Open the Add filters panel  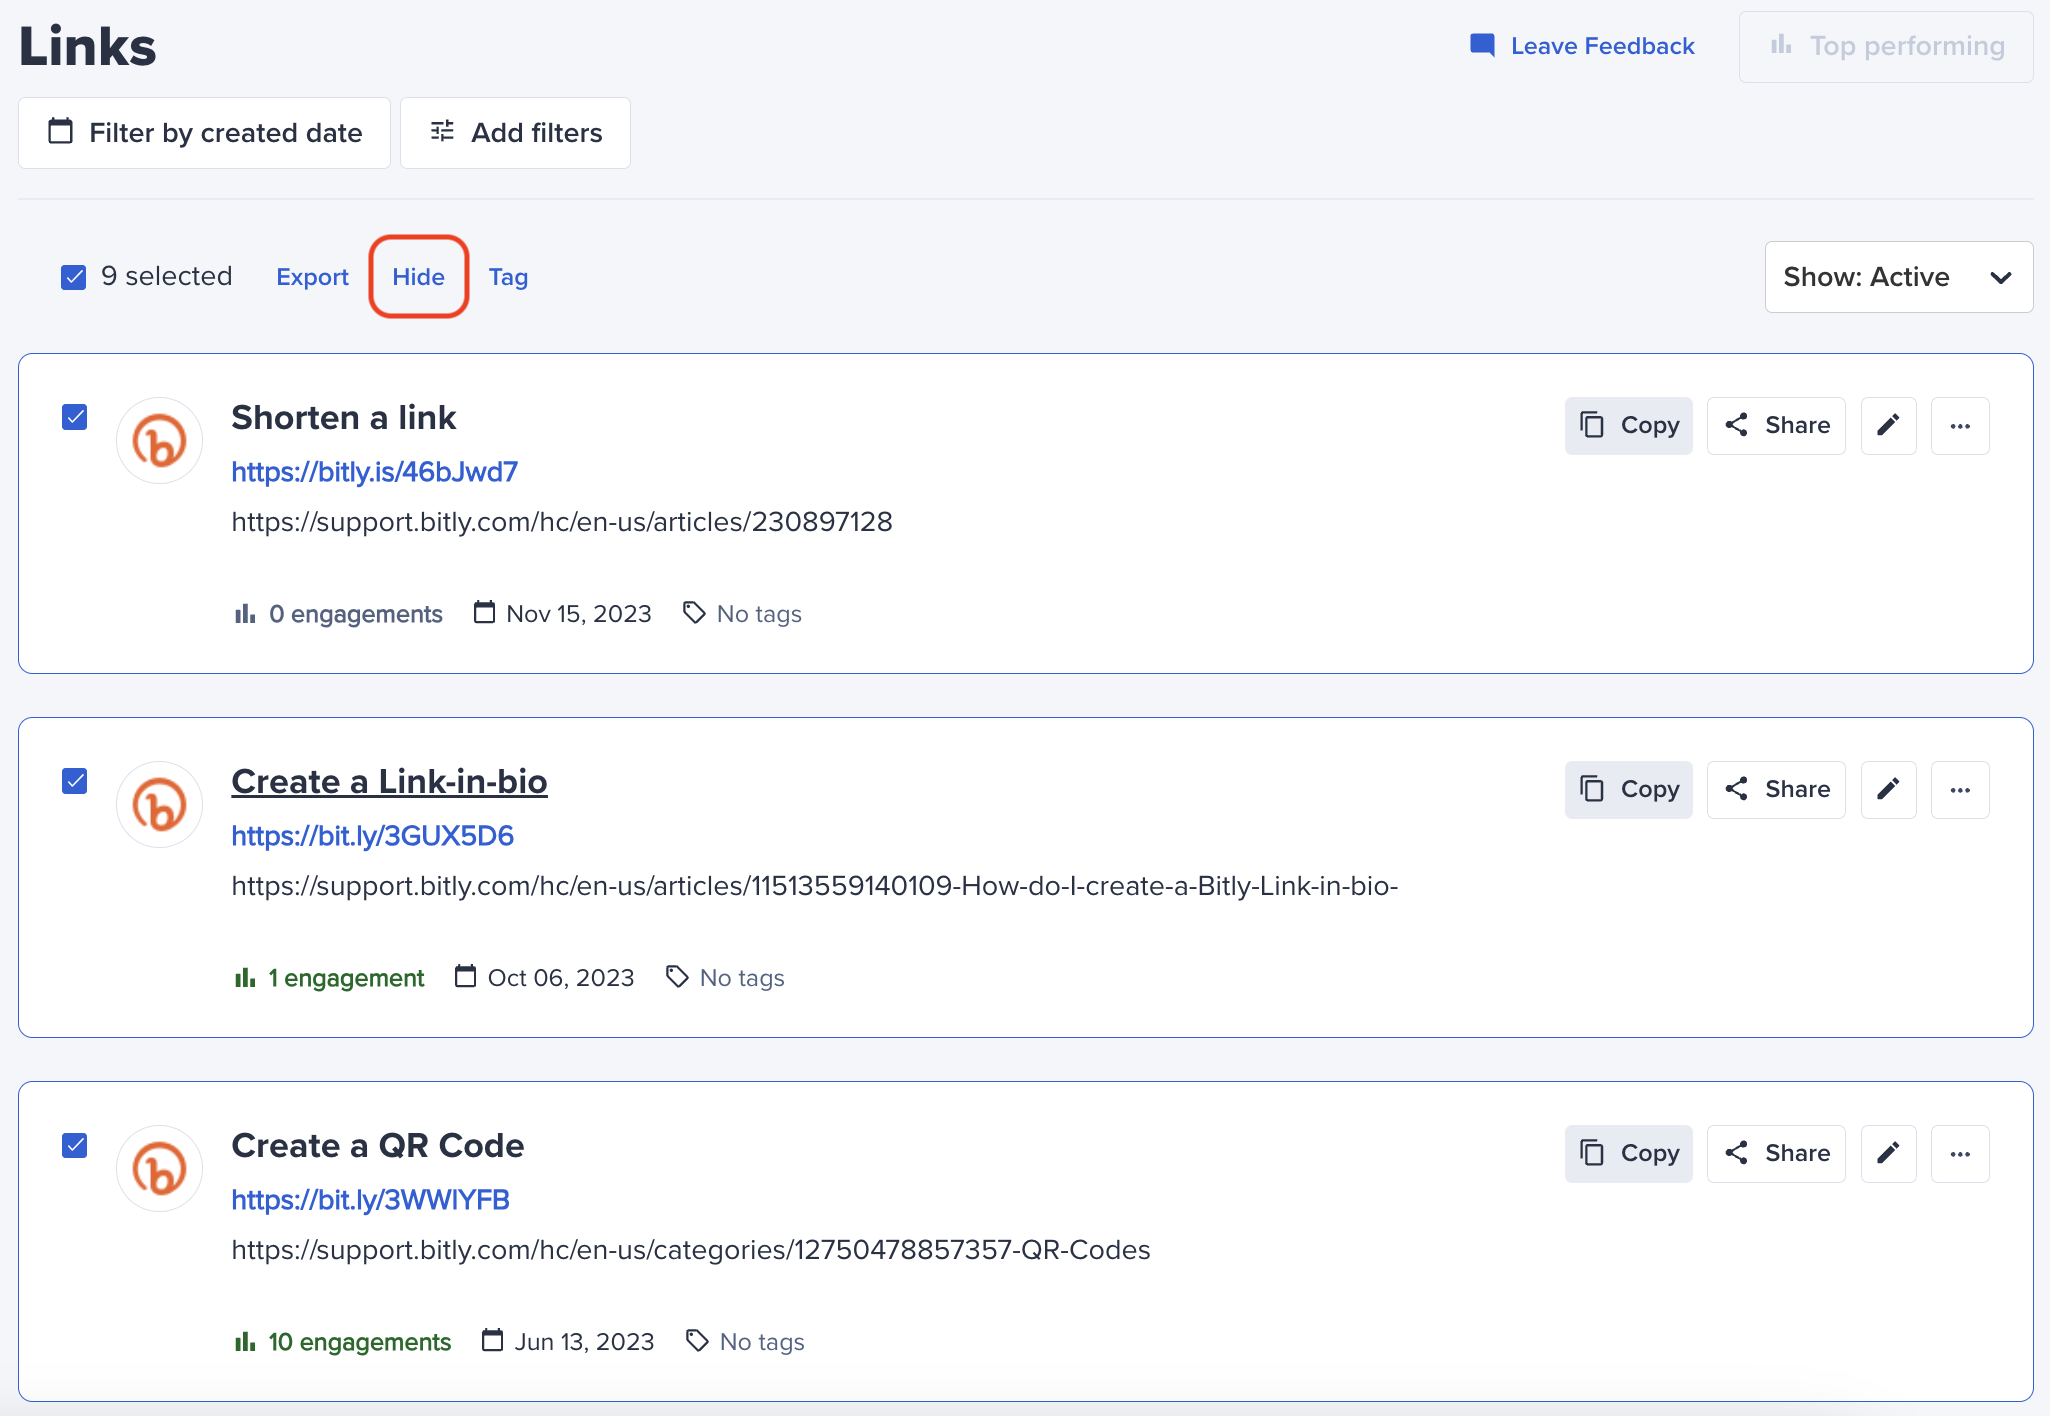pos(515,133)
